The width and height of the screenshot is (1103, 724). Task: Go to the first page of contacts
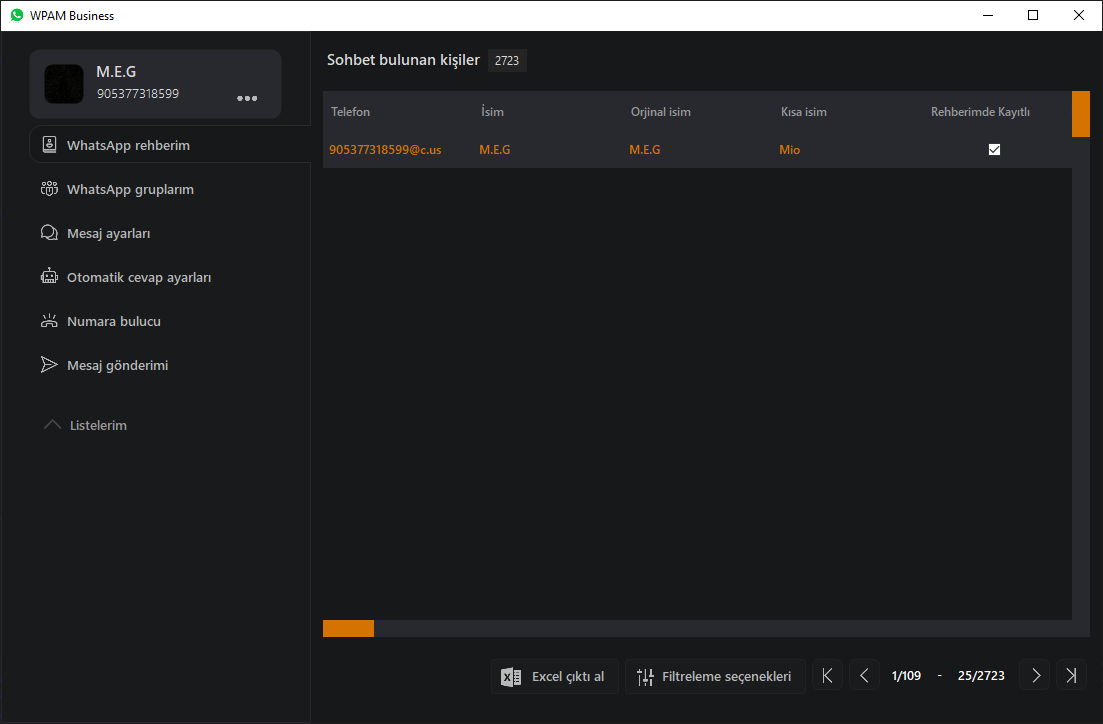click(x=827, y=676)
